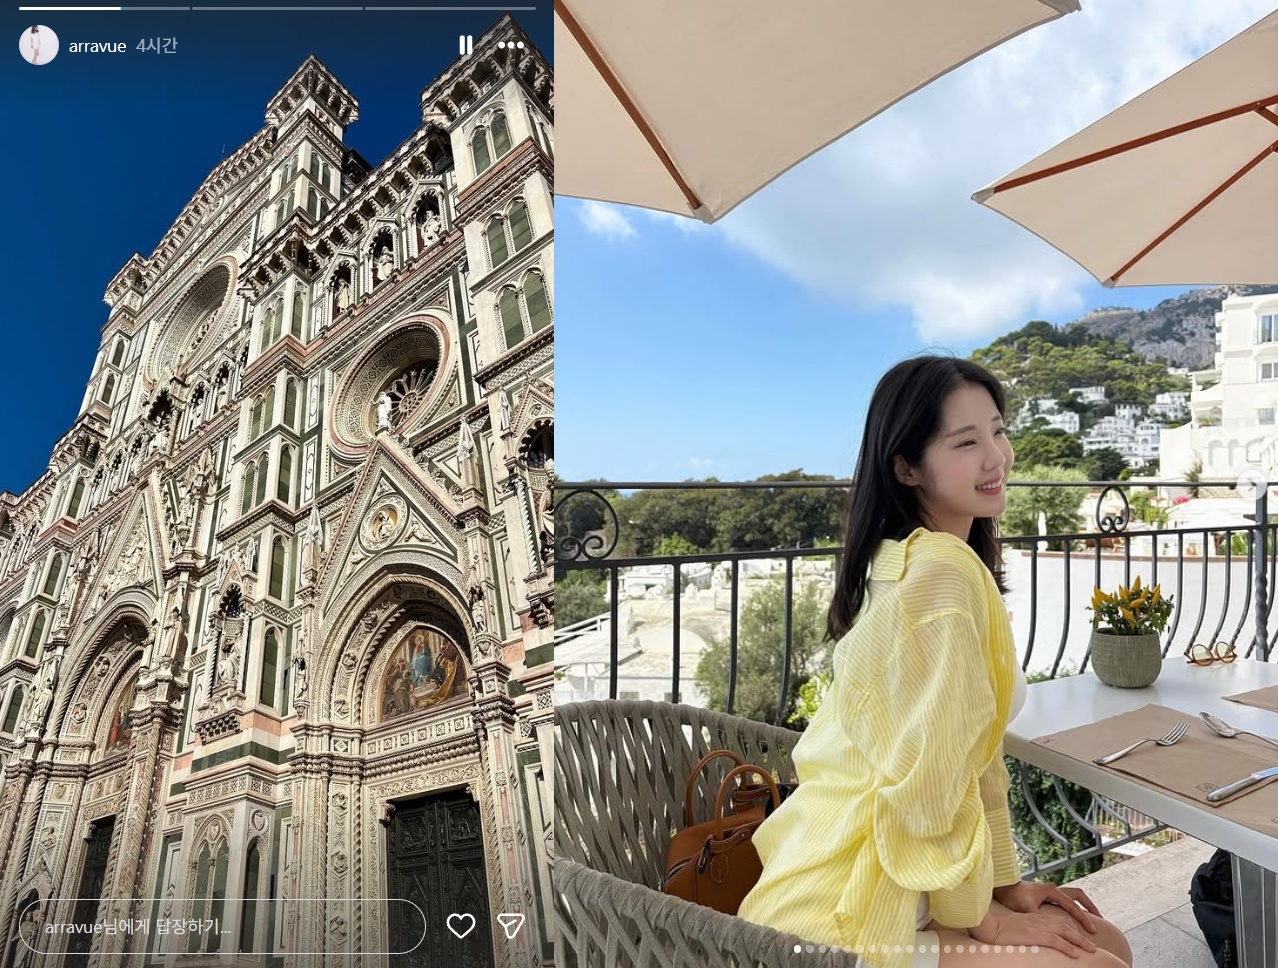Image resolution: width=1278 pixels, height=968 pixels.
Task: Skip to the second story progress segment
Action: [x=277, y=8]
